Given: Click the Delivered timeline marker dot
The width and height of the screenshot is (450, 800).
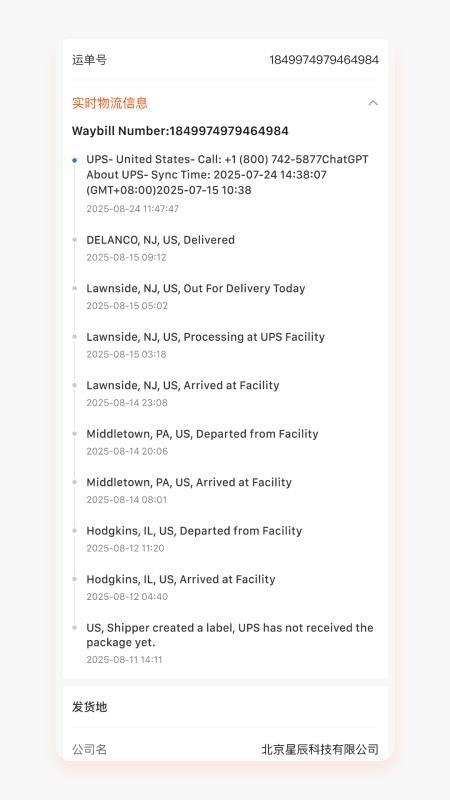Looking at the screenshot, I should click(74, 240).
